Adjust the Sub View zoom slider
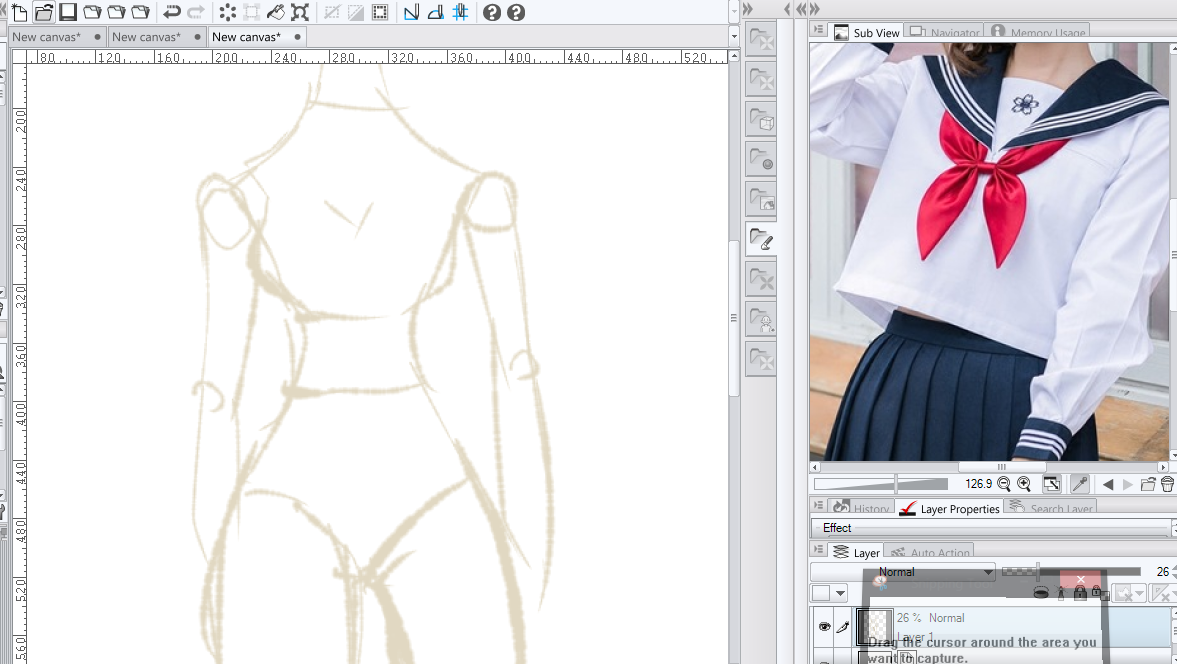This screenshot has width=1177, height=664. coord(881,484)
